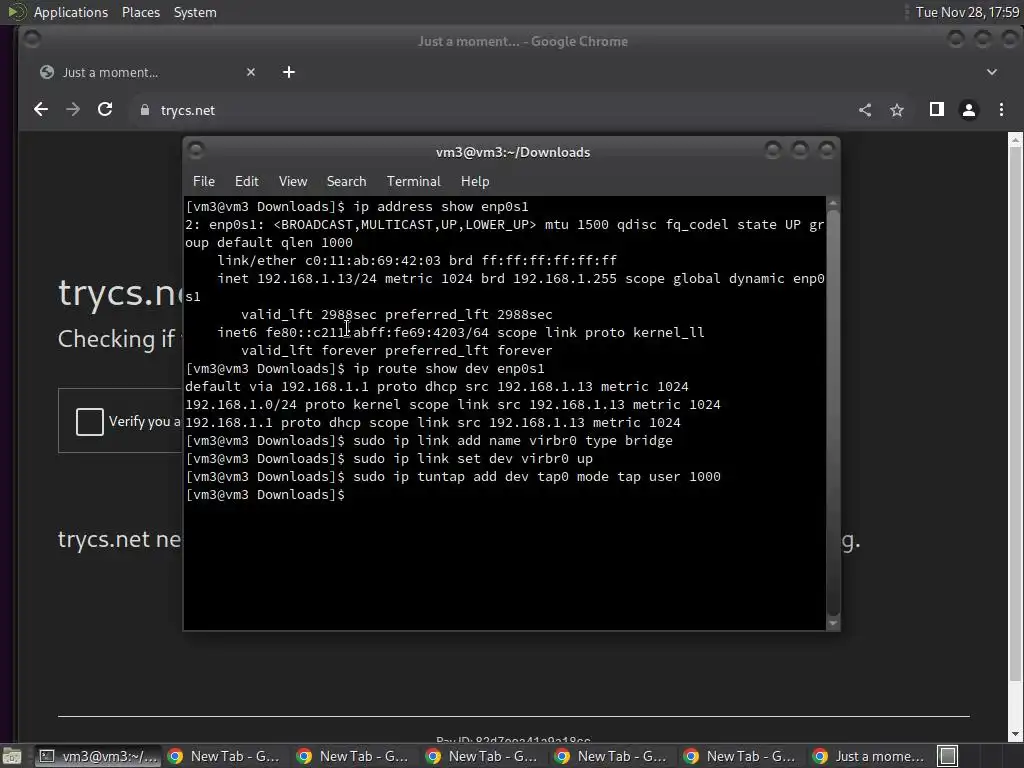Go back in Chrome
This screenshot has width=1024, height=768.
pos(40,110)
